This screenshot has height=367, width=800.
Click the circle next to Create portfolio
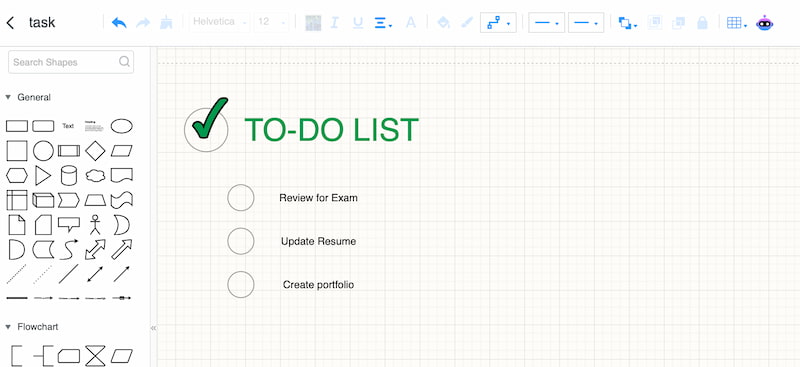241,284
